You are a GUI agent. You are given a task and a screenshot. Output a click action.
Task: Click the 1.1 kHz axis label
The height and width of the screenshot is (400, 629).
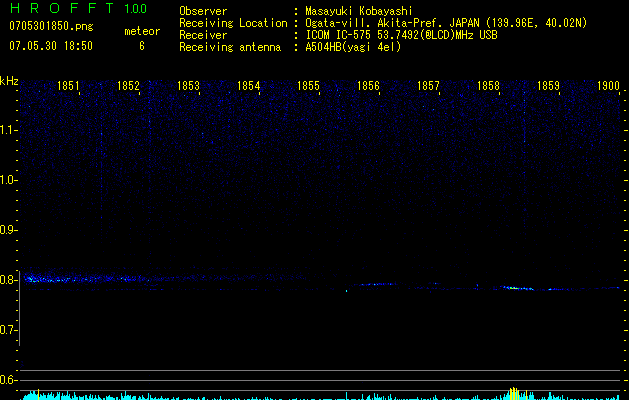click(8, 130)
